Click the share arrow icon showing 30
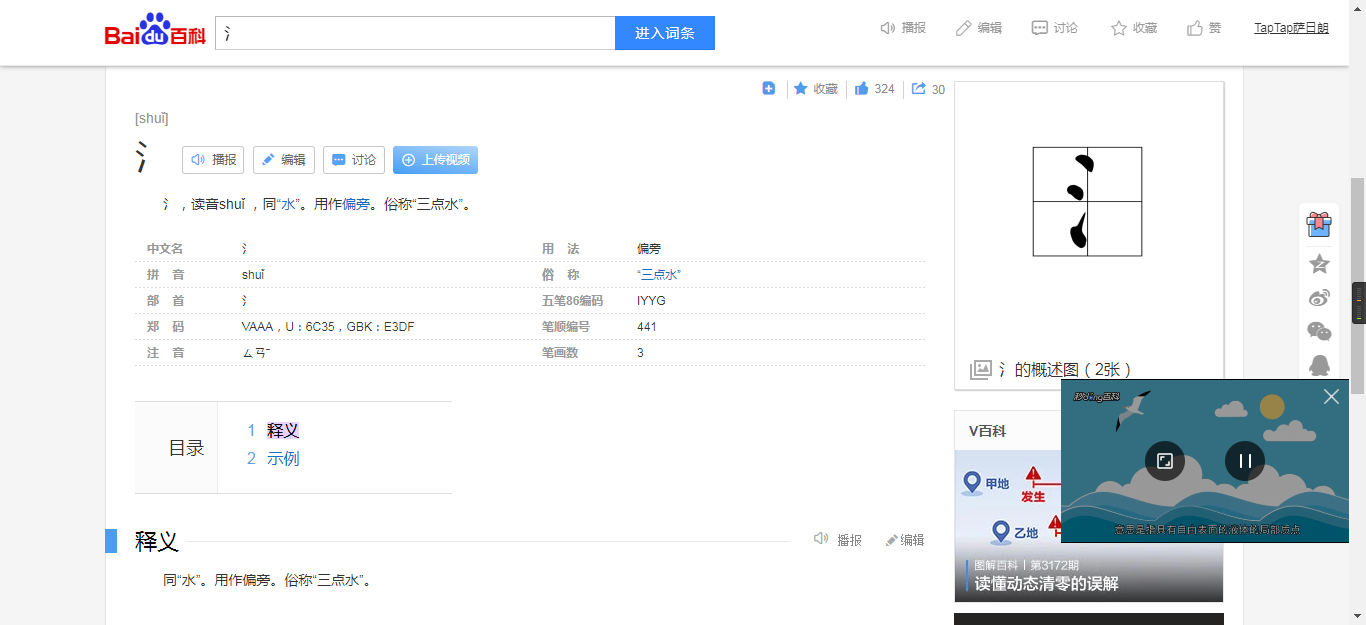Viewport: 1366px width, 625px height. coord(918,89)
